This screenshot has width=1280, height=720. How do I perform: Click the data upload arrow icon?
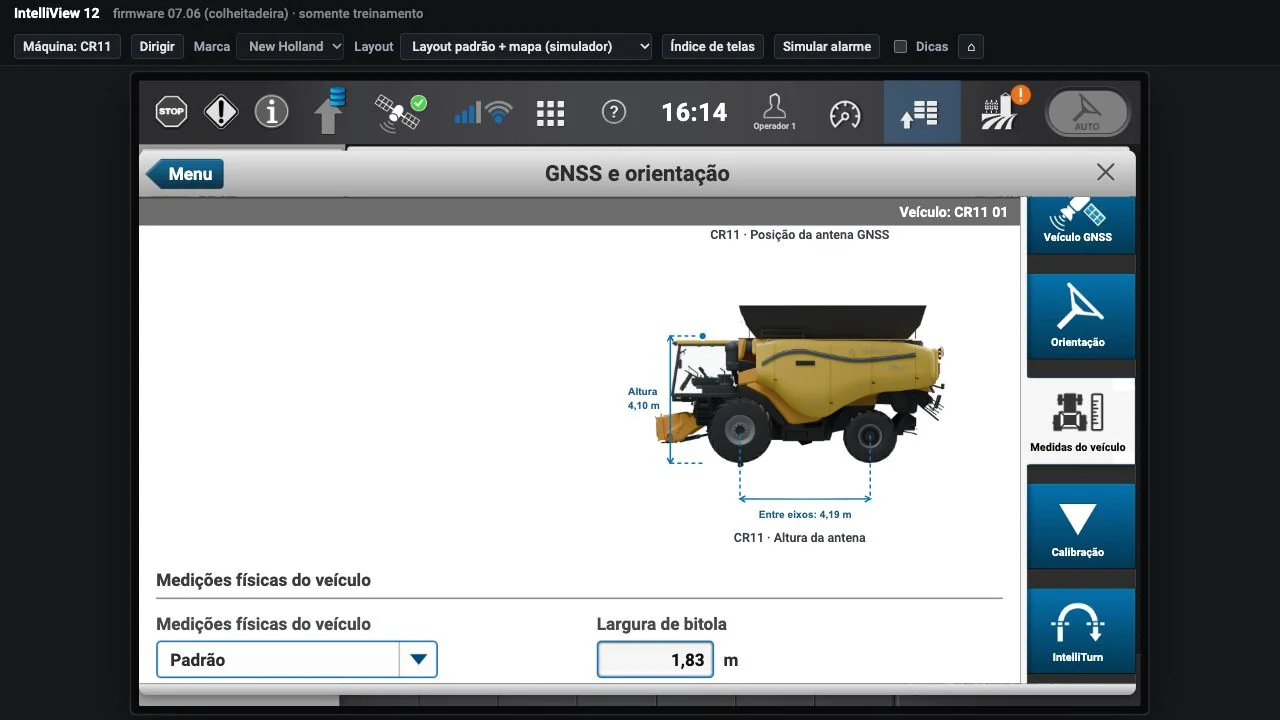[329, 111]
